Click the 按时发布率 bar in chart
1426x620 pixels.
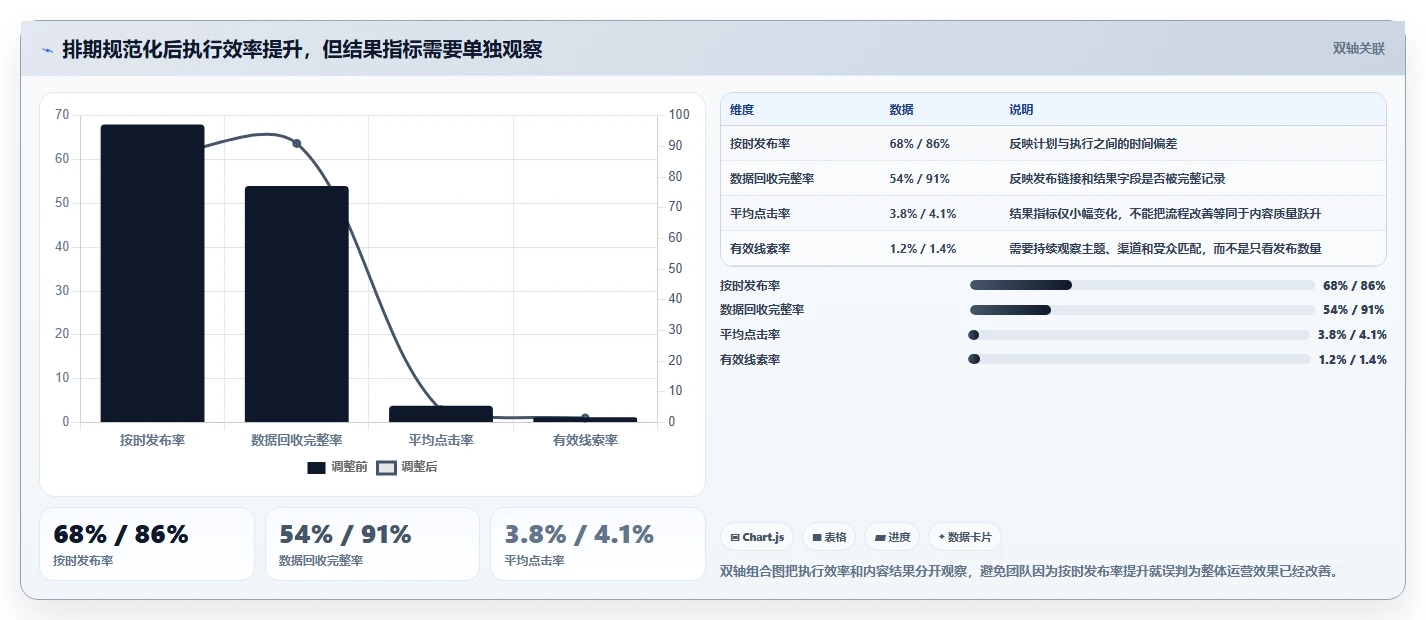coord(152,273)
